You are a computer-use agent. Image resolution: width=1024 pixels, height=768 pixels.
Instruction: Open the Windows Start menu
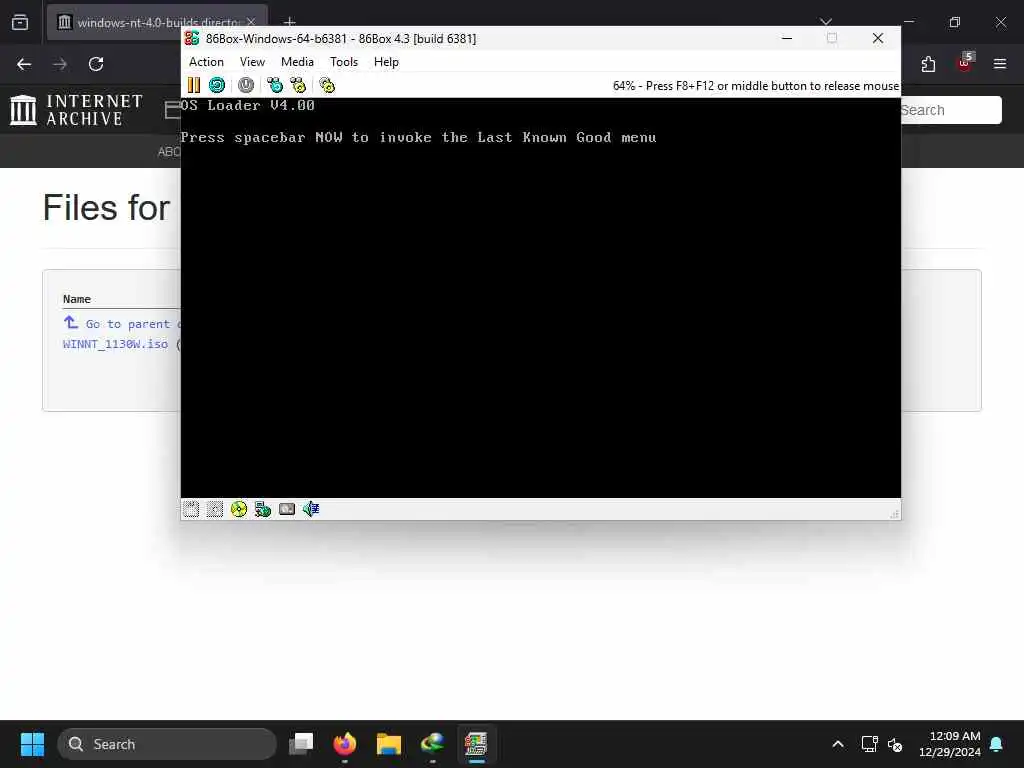[x=32, y=744]
